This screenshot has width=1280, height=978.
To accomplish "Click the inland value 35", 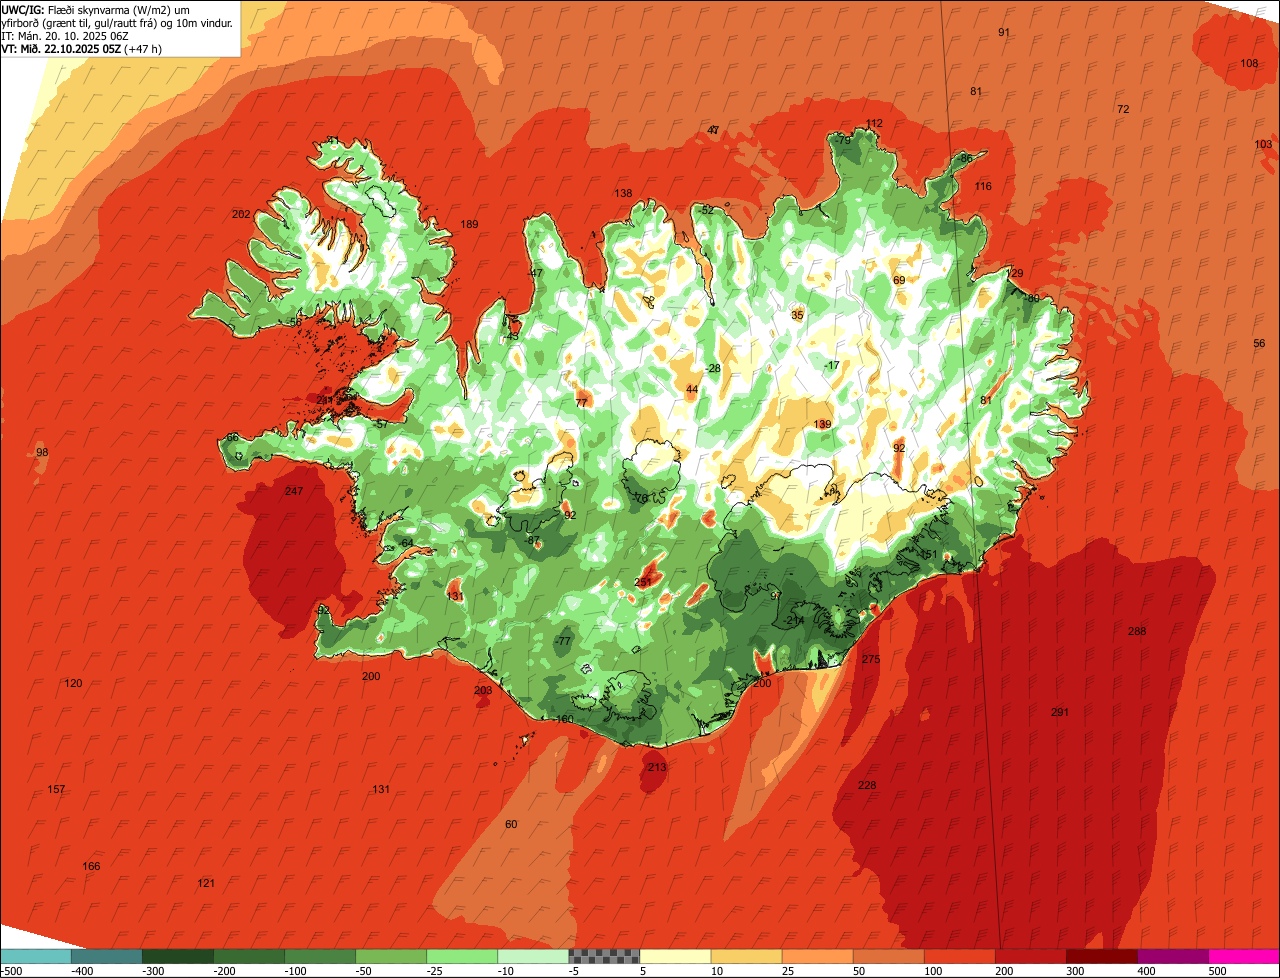I will [x=797, y=315].
